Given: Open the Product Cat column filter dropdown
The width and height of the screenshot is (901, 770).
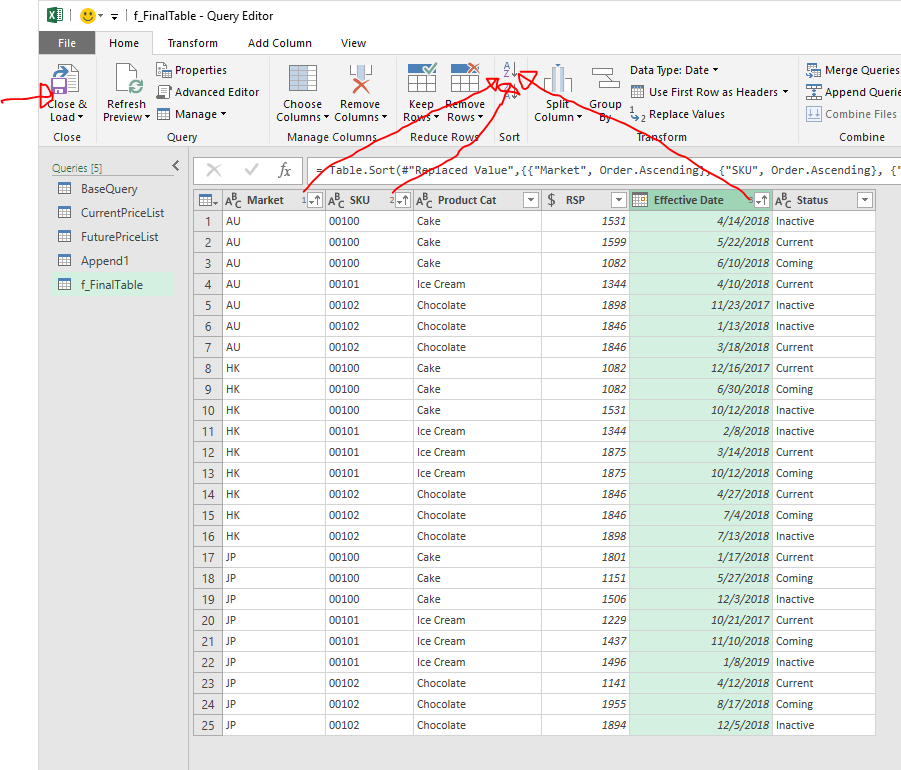Looking at the screenshot, I should tap(531, 200).
